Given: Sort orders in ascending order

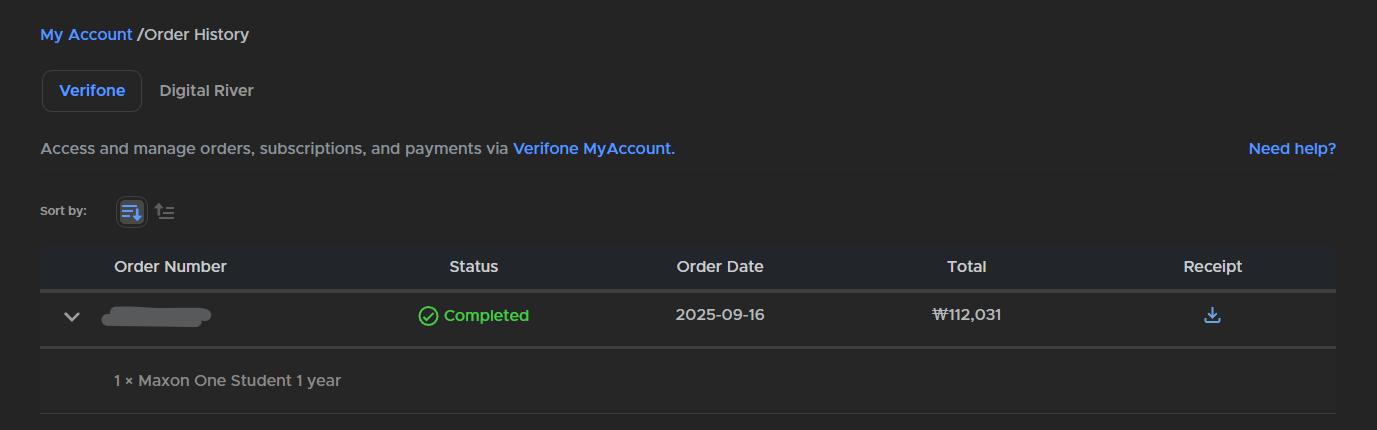Looking at the screenshot, I should [165, 212].
